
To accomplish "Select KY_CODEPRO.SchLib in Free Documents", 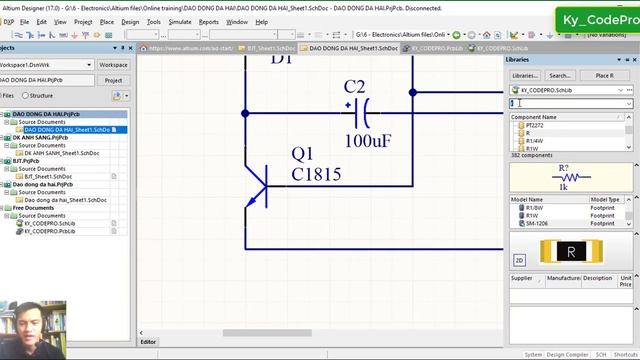I will [49, 223].
